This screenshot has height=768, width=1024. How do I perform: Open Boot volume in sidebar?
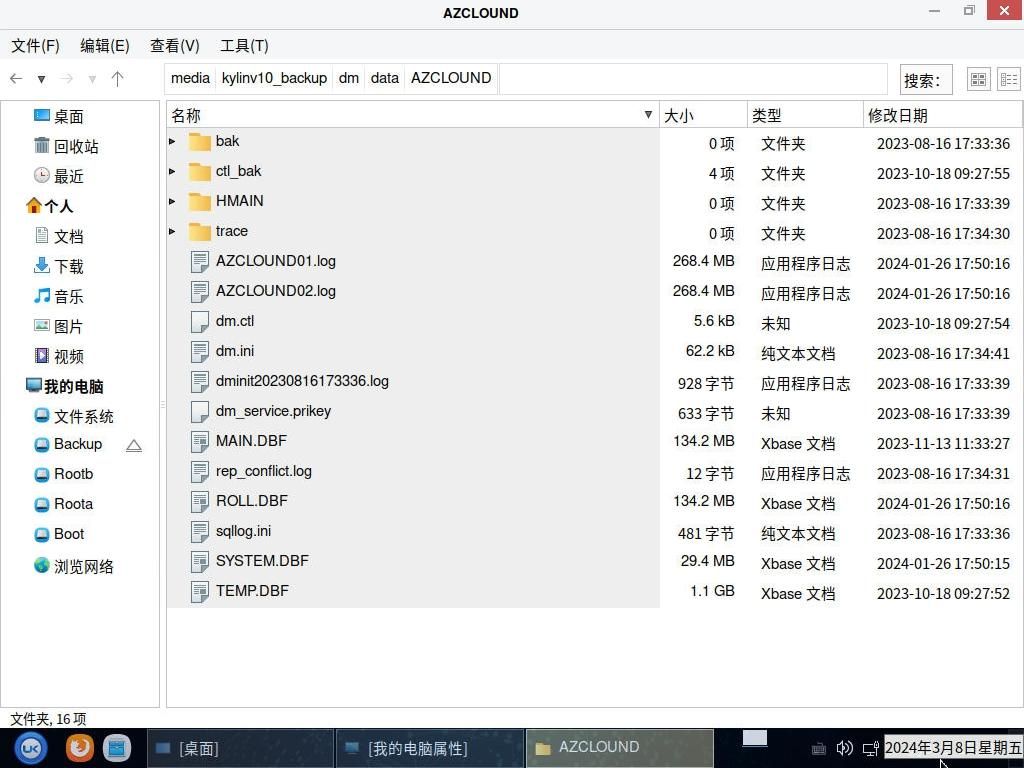point(59,534)
